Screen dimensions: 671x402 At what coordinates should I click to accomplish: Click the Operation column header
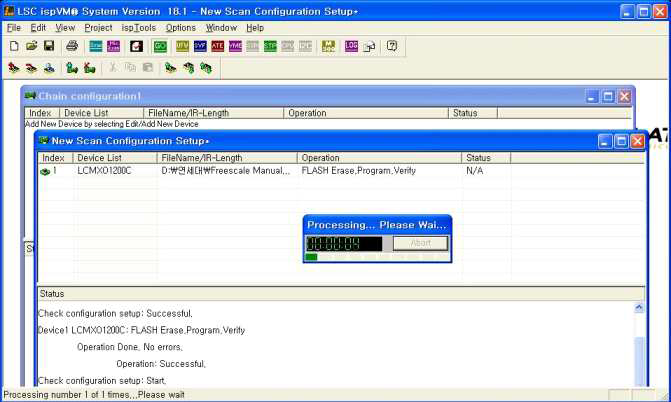click(x=320, y=158)
